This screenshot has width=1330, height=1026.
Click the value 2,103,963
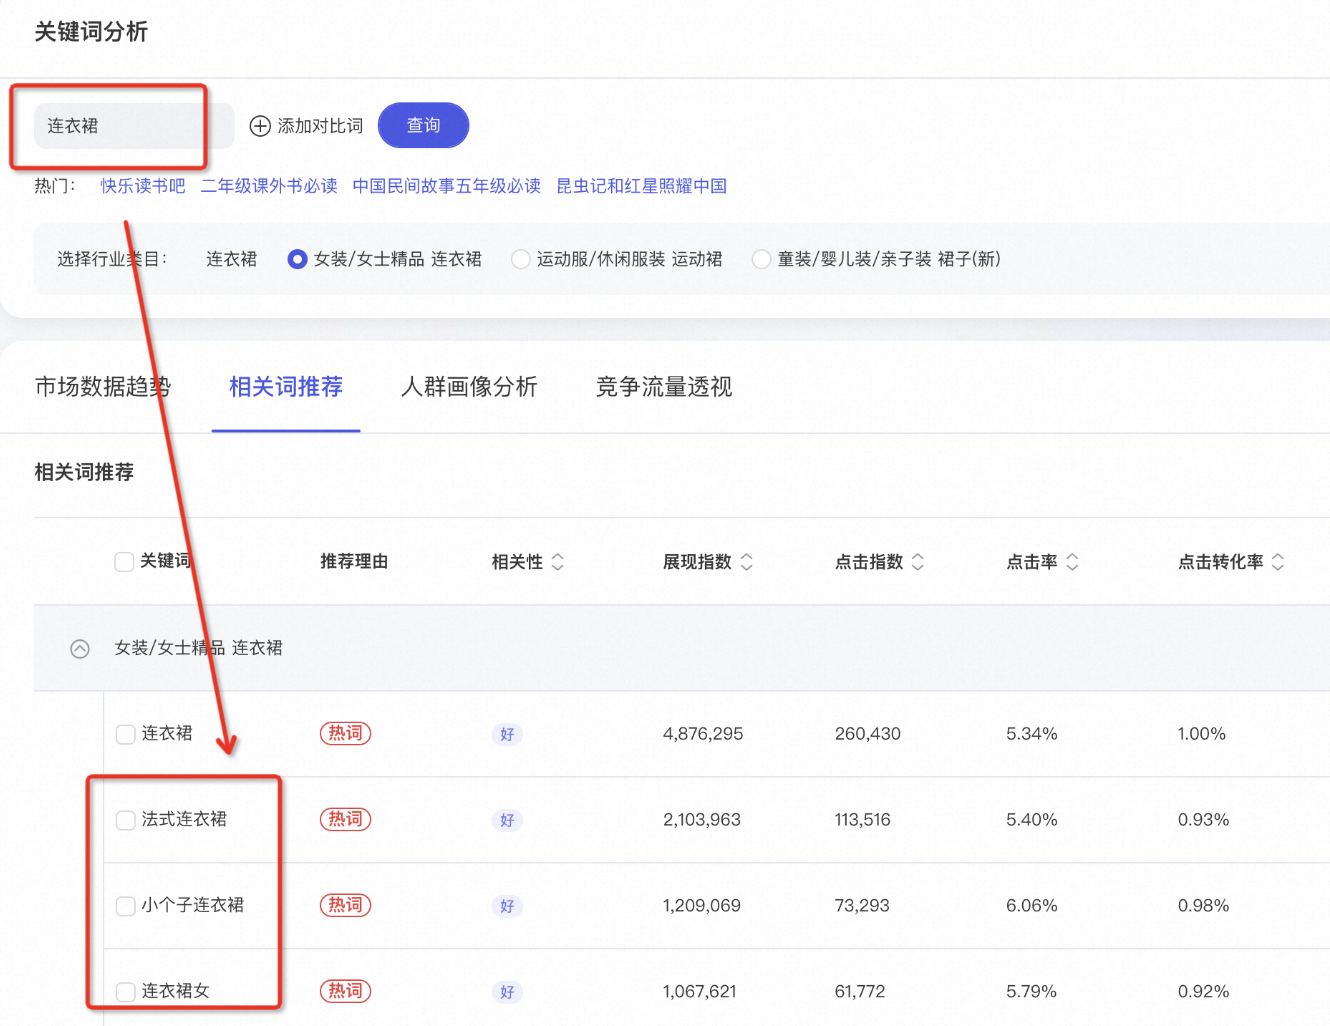click(702, 820)
